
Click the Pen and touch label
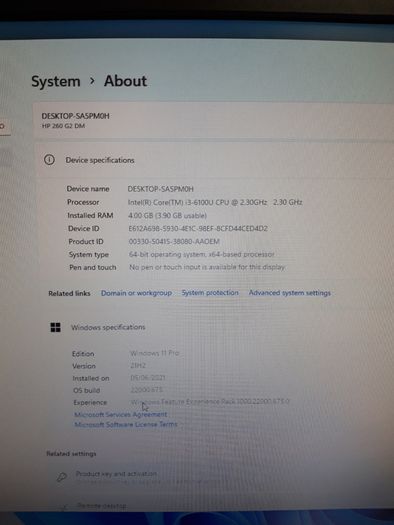[93, 267]
